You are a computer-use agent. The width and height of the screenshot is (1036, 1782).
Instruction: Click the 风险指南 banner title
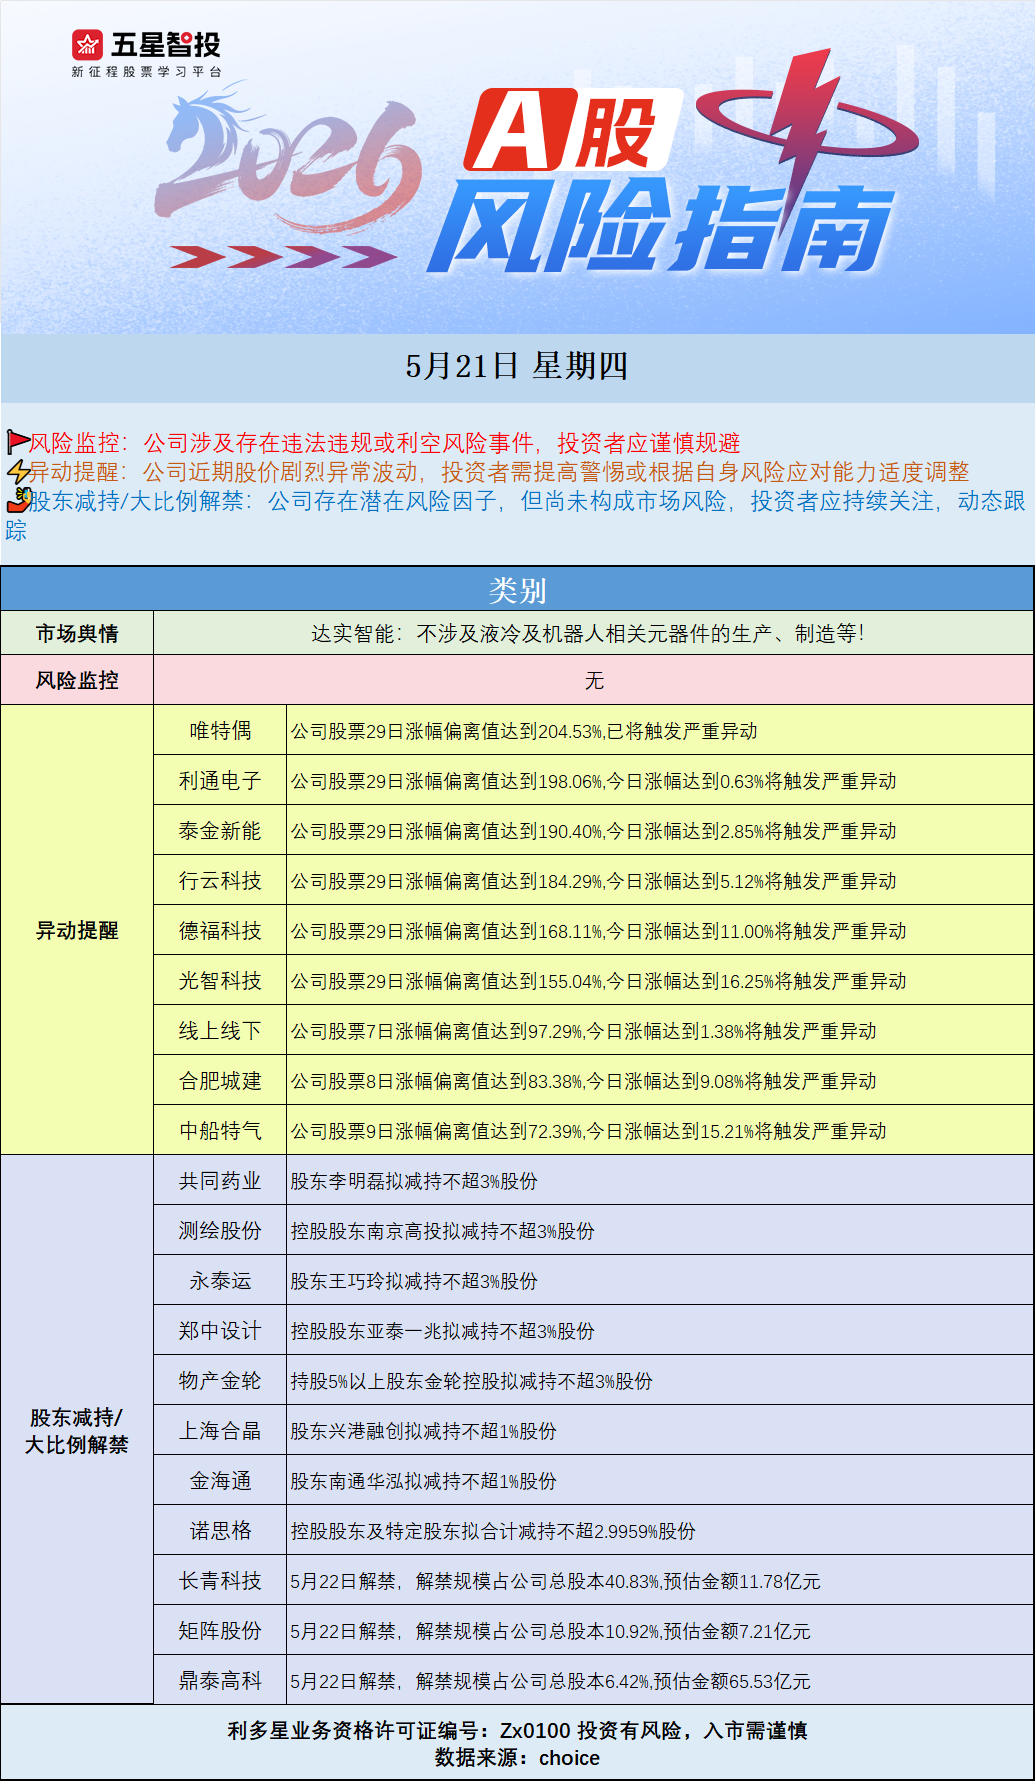(660, 229)
